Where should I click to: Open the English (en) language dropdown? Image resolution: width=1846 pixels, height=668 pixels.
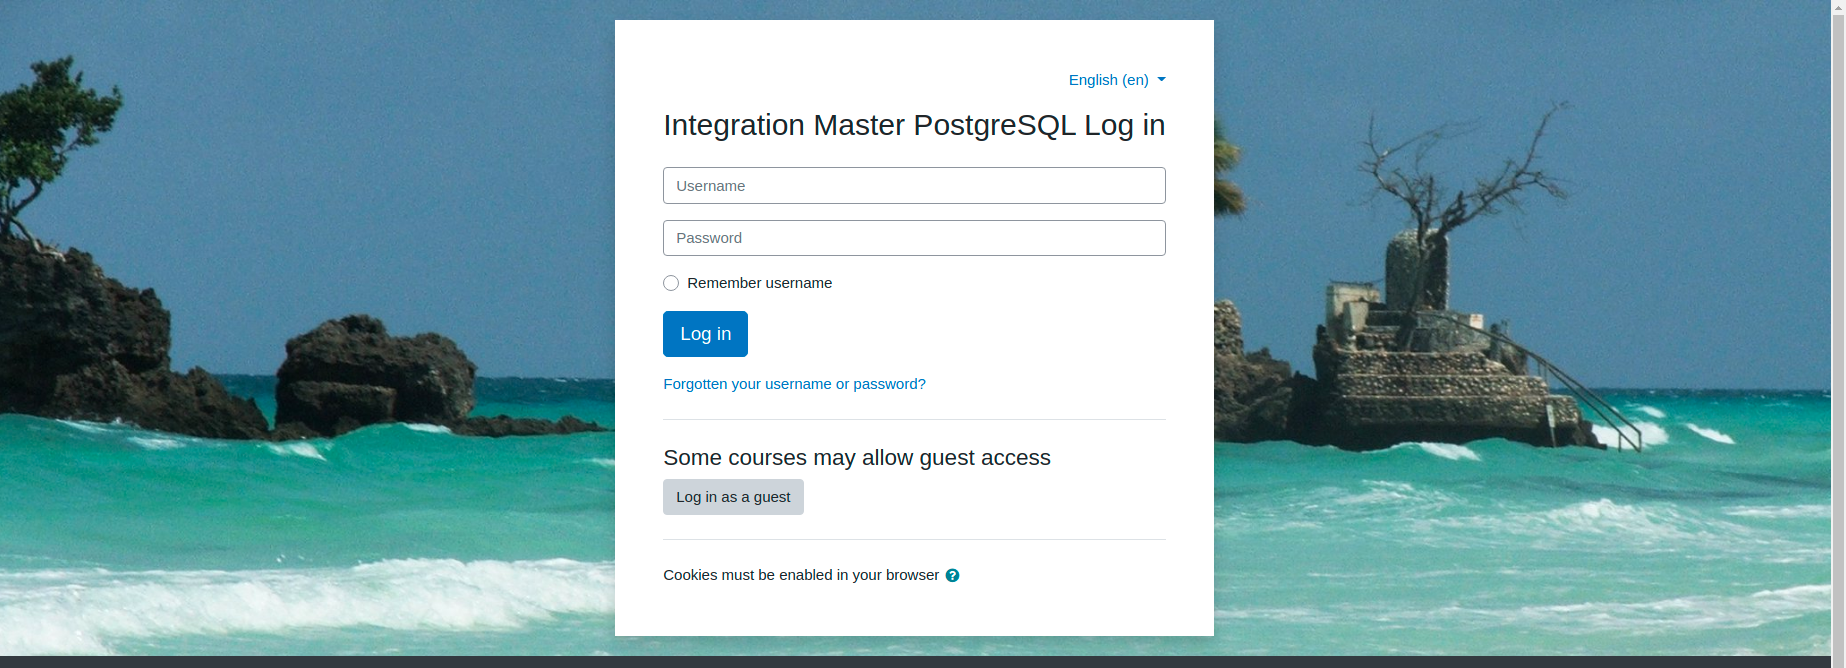pos(1116,80)
